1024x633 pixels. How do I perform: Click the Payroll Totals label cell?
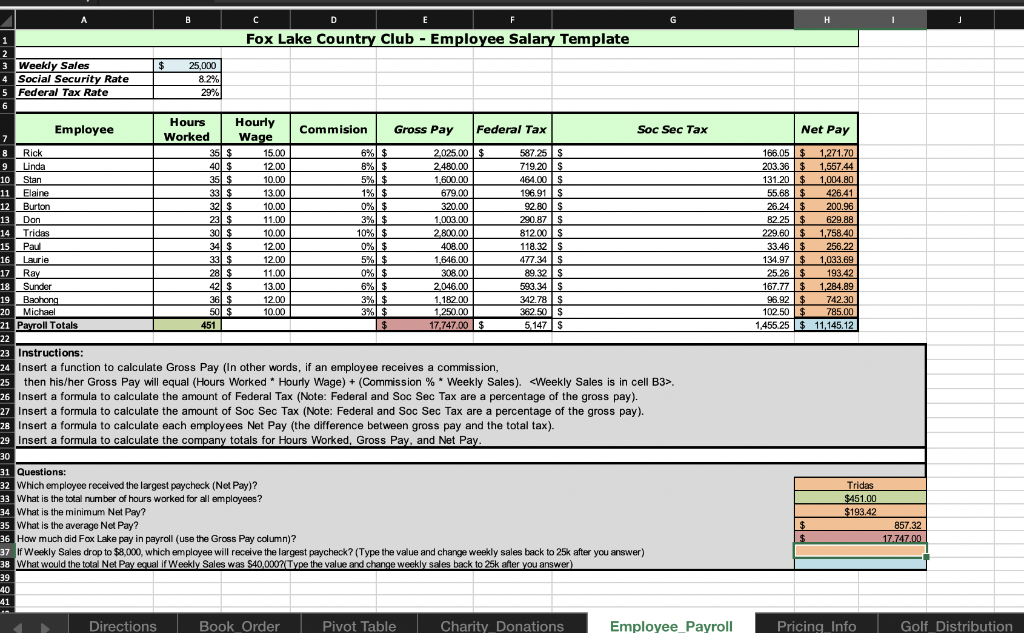point(84,325)
